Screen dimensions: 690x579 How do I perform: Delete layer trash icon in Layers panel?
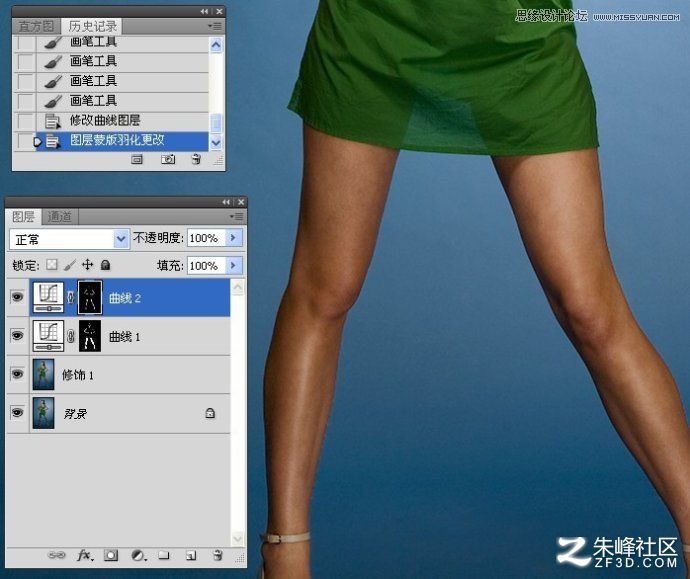(x=217, y=555)
